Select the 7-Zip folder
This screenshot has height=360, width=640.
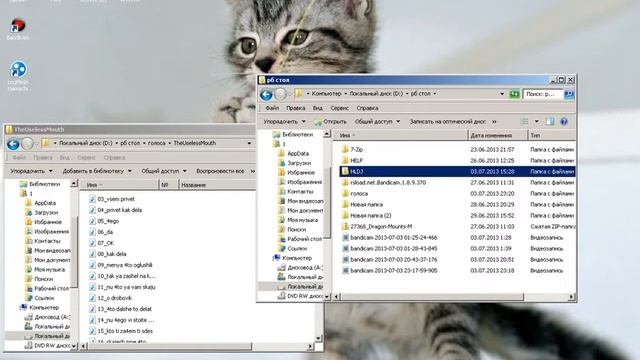click(x=352, y=149)
